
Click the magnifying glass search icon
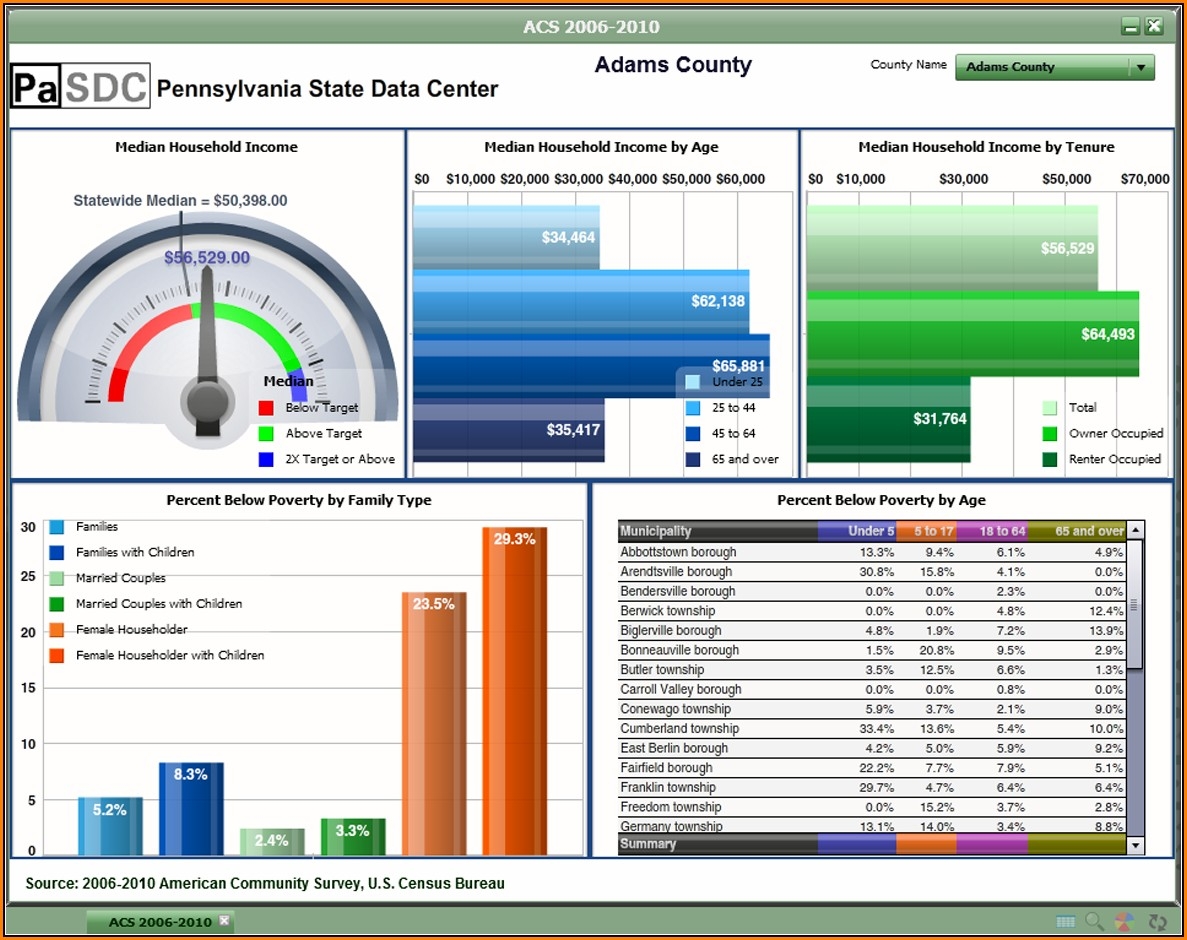tap(1094, 921)
